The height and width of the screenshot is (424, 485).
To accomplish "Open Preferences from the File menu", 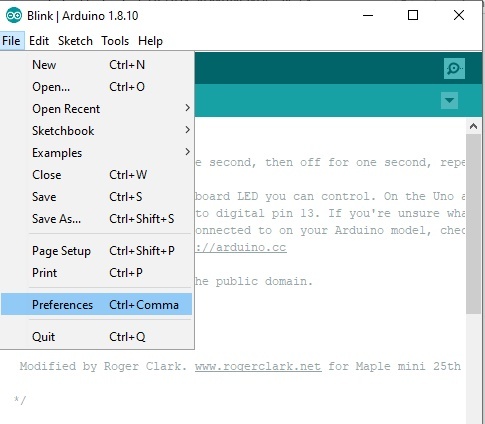I will pyautogui.click(x=97, y=304).
